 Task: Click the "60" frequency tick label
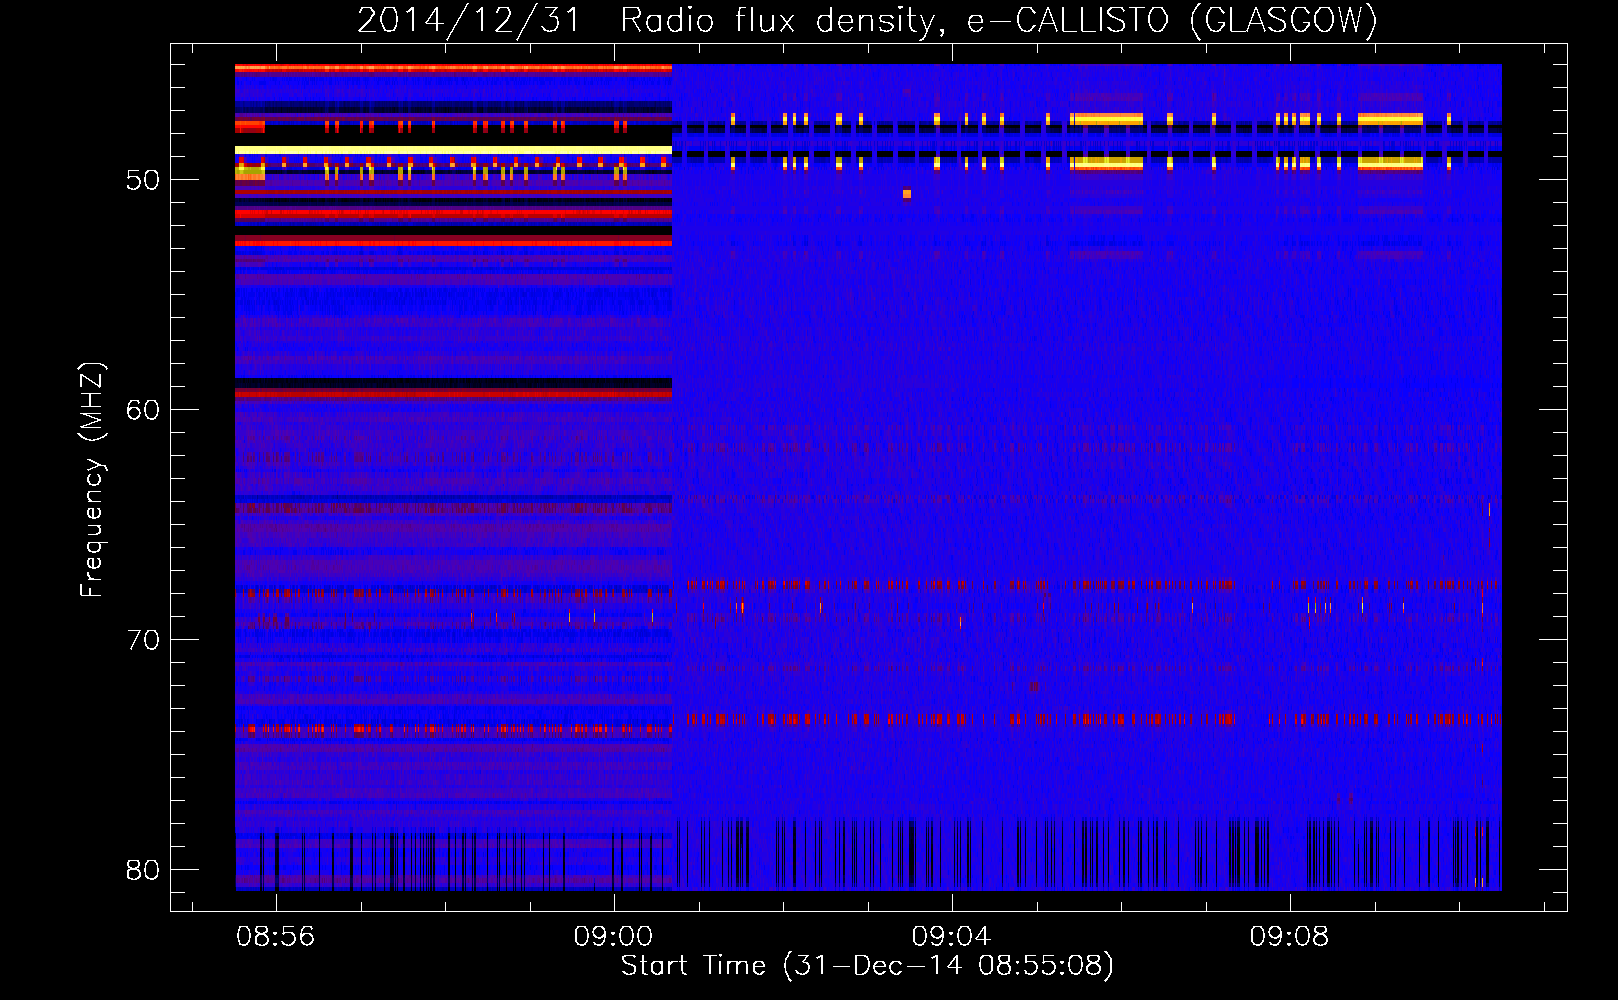[x=143, y=410]
